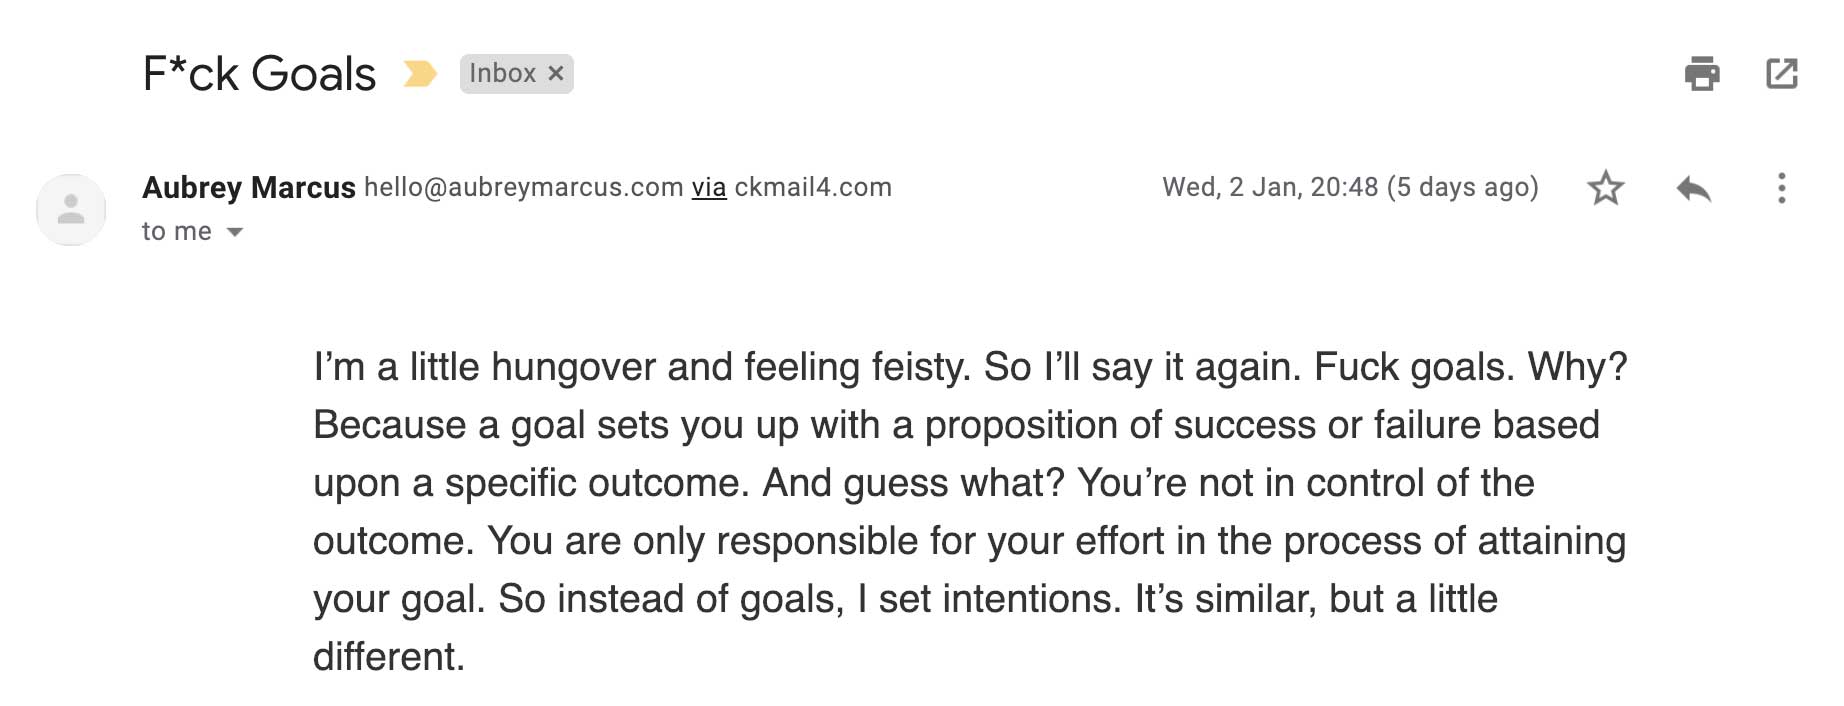Click the sender's grey avatar icon

[x=71, y=210]
